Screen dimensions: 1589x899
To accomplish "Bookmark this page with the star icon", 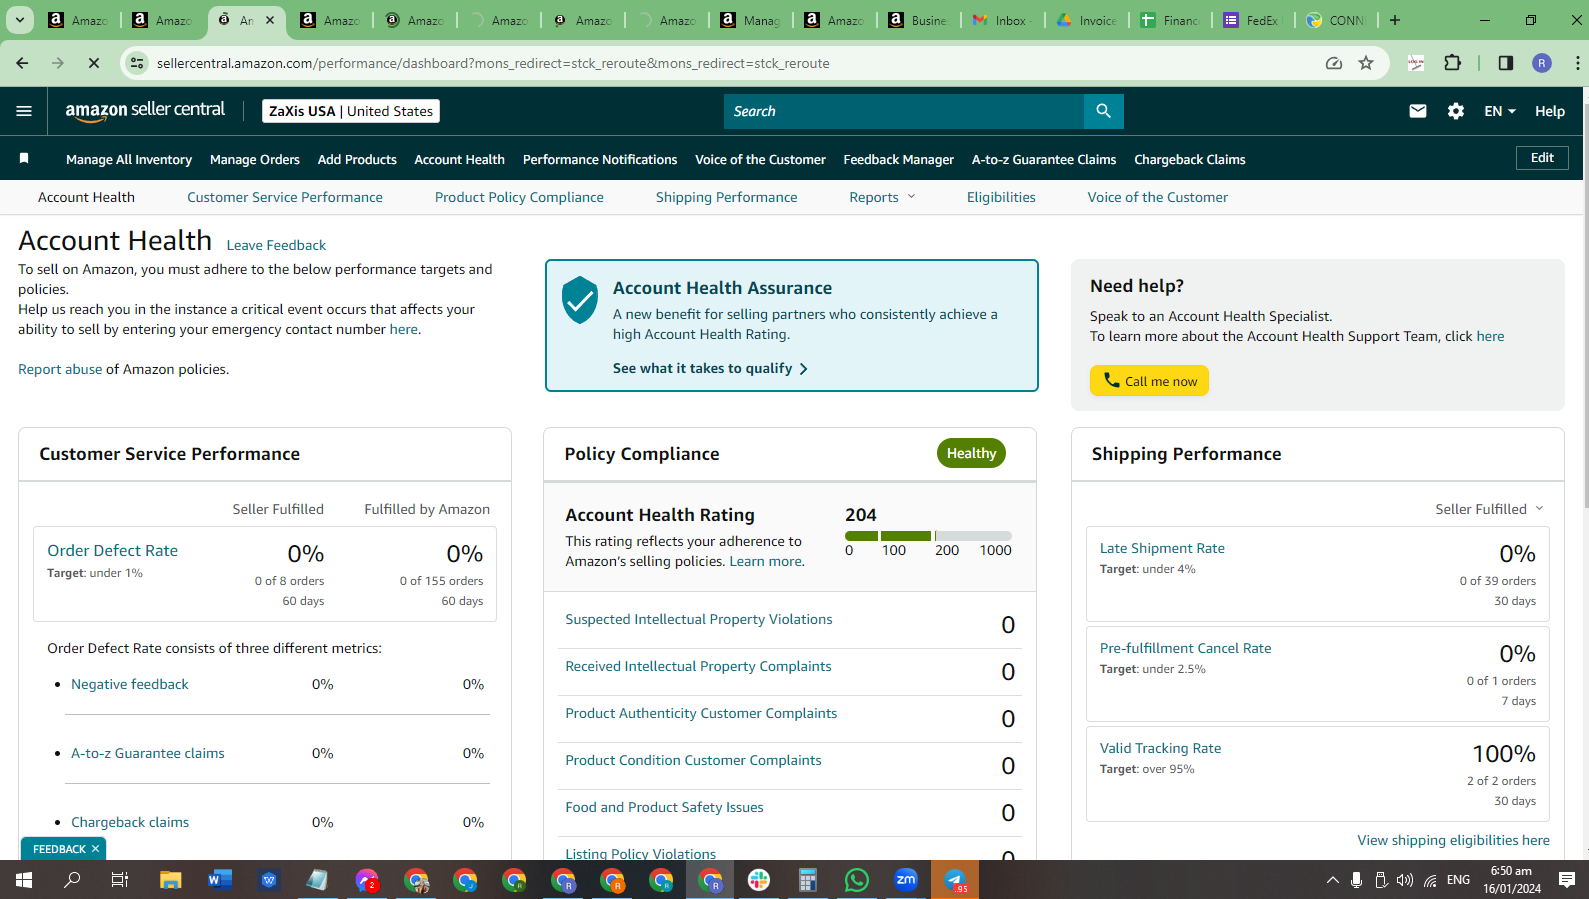I will click(1366, 63).
